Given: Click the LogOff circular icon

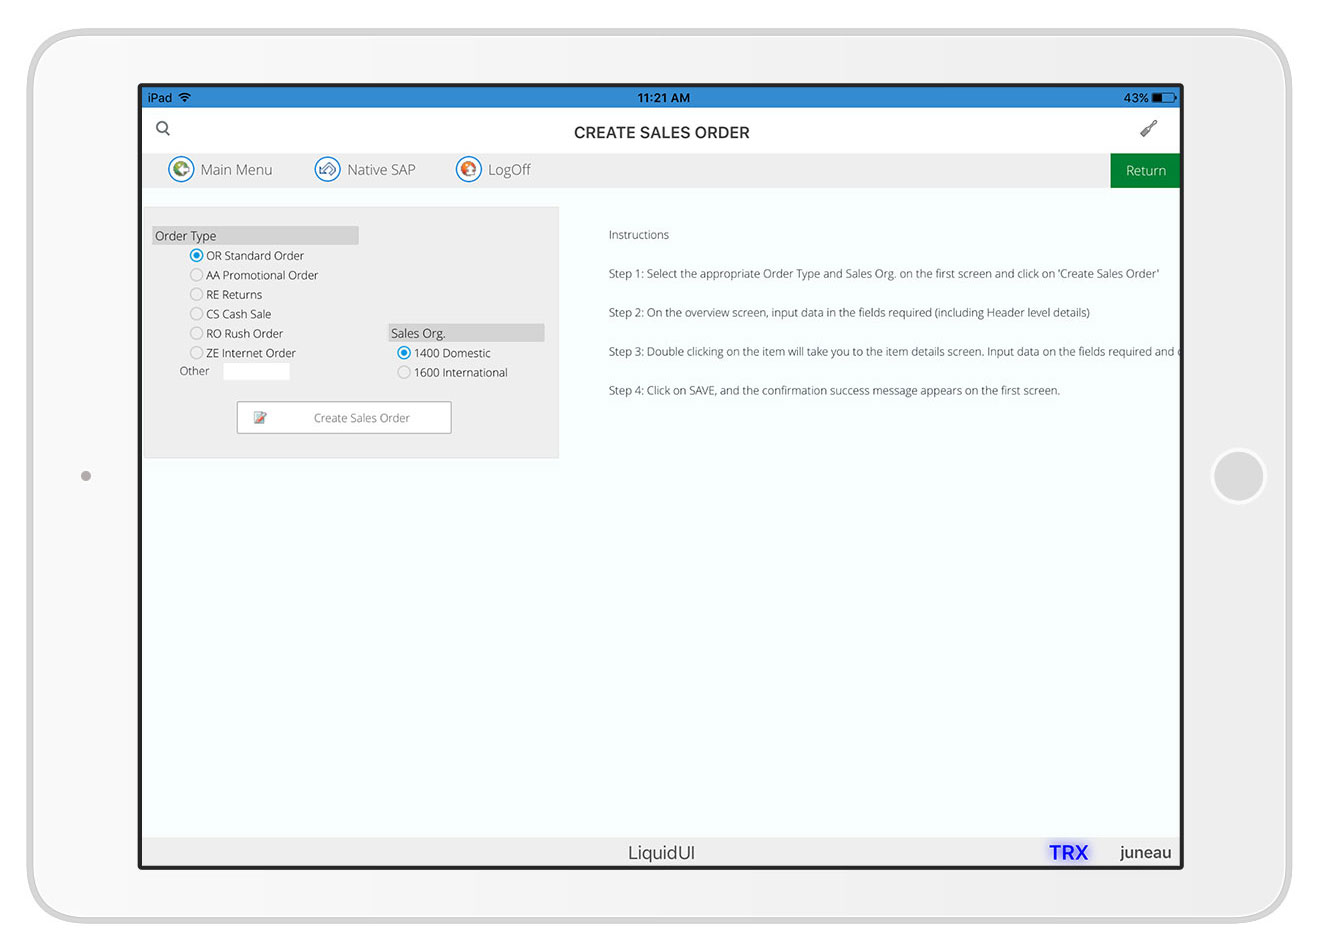Looking at the screenshot, I should click(468, 170).
